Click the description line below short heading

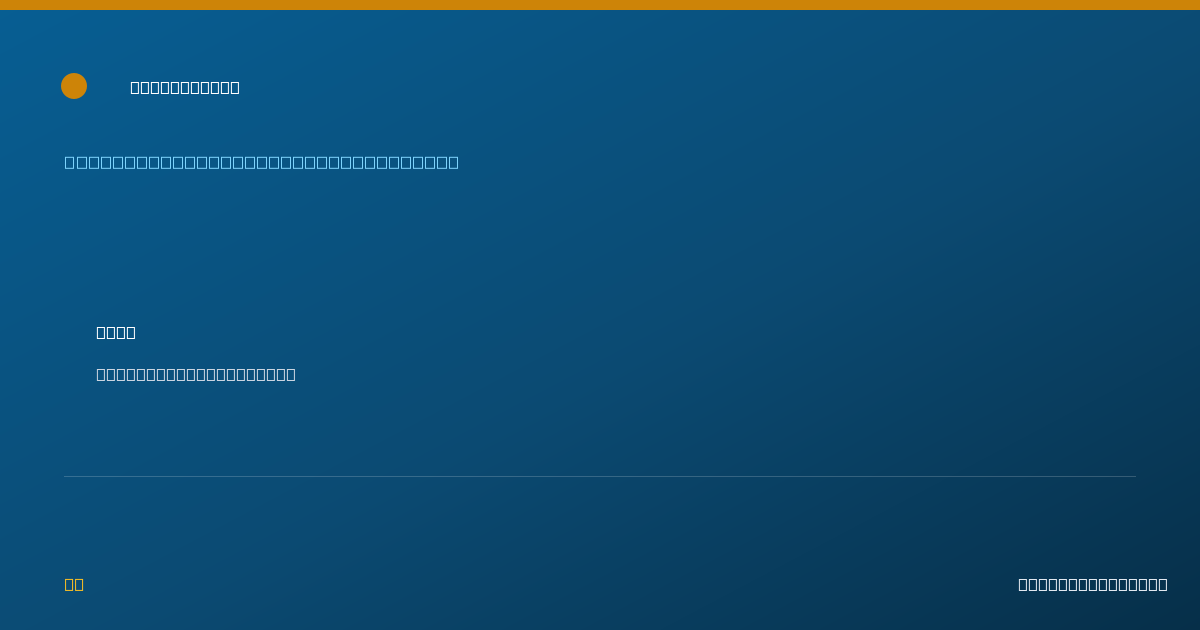[196, 374]
